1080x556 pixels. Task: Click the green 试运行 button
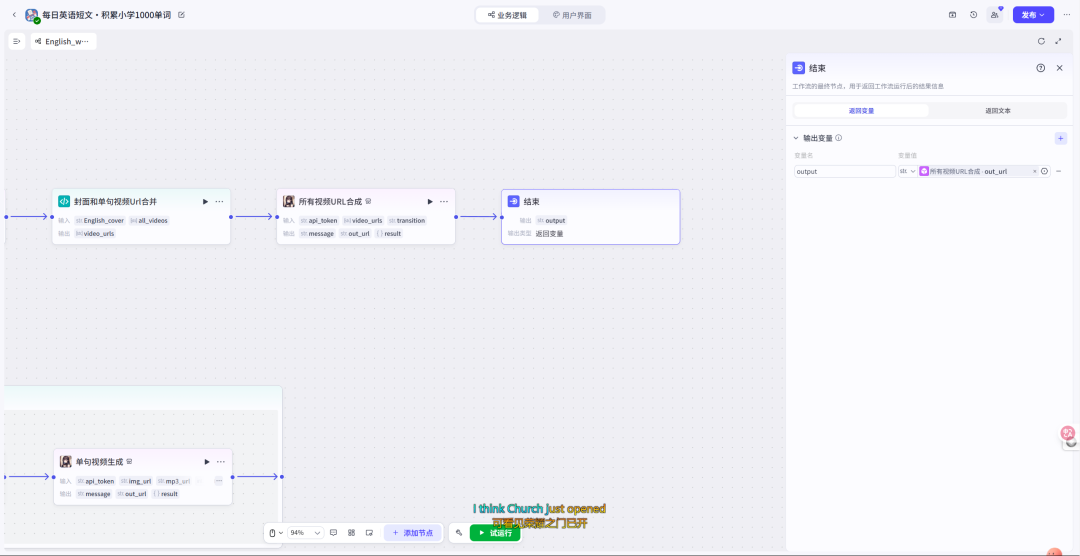point(495,533)
